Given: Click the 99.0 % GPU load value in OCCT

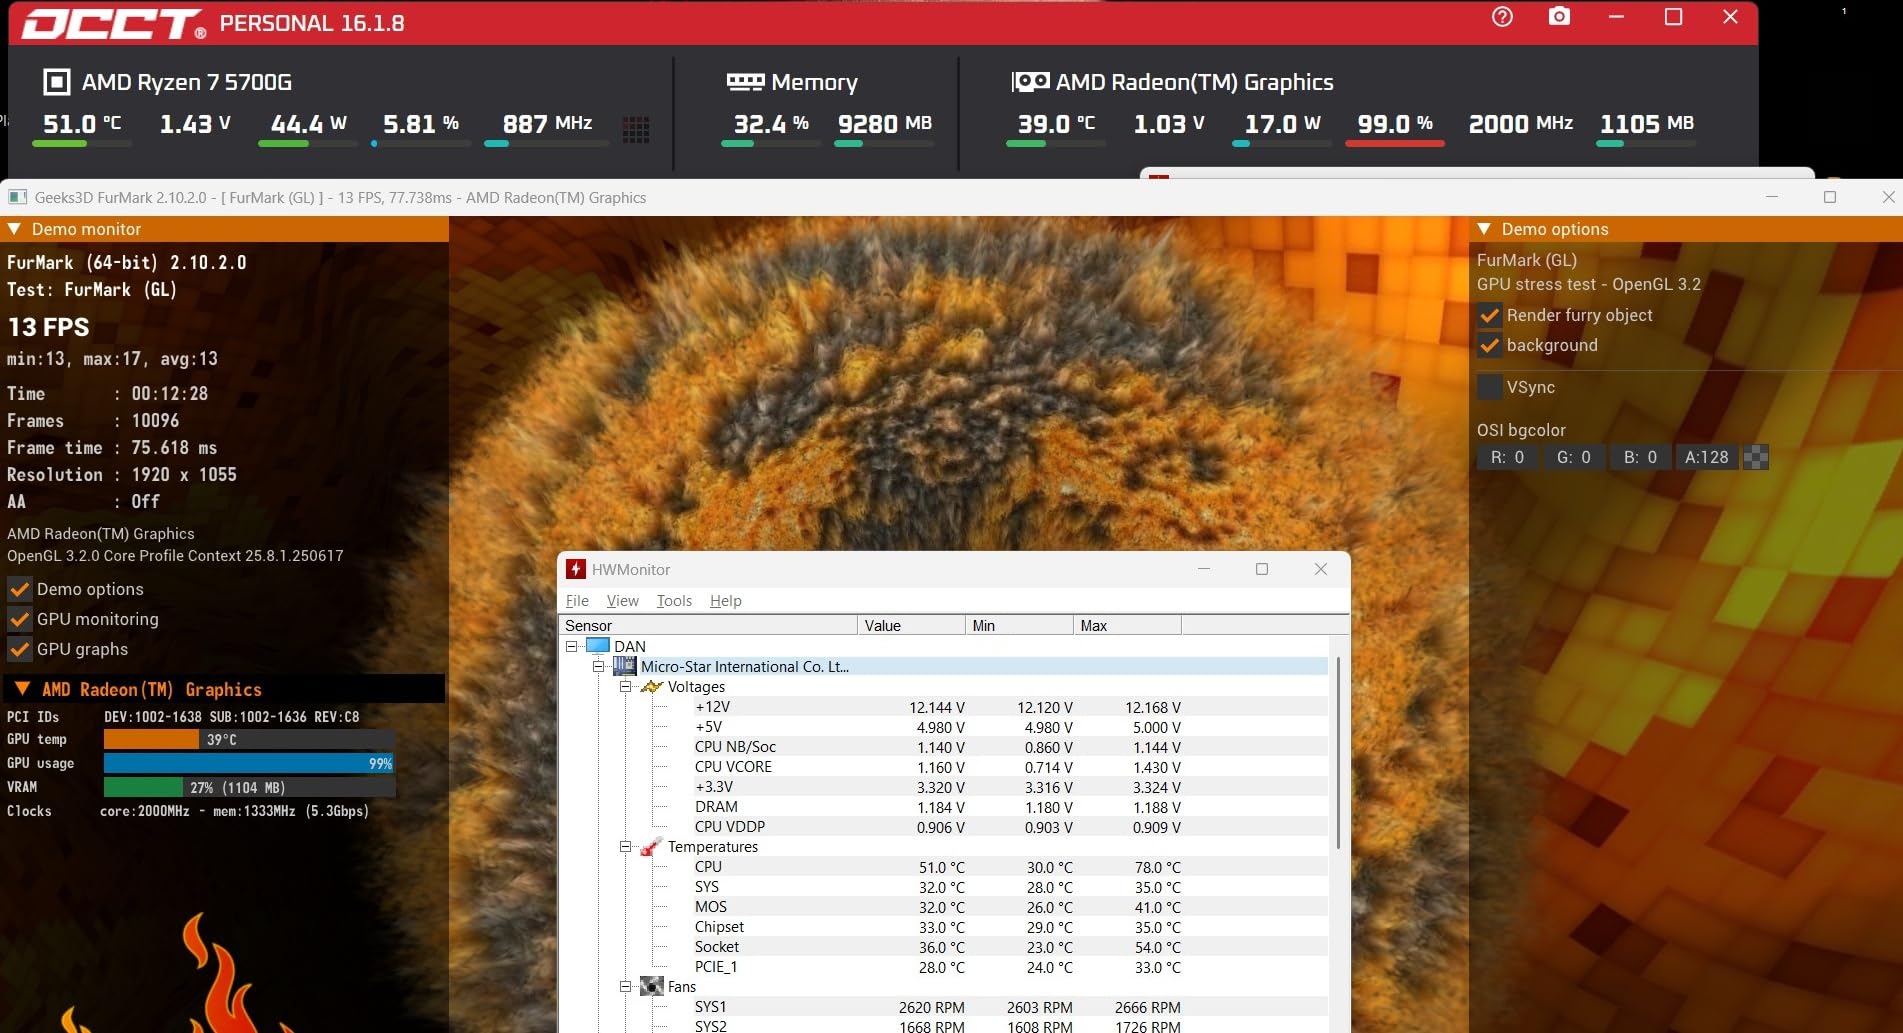Looking at the screenshot, I should click(x=1395, y=123).
